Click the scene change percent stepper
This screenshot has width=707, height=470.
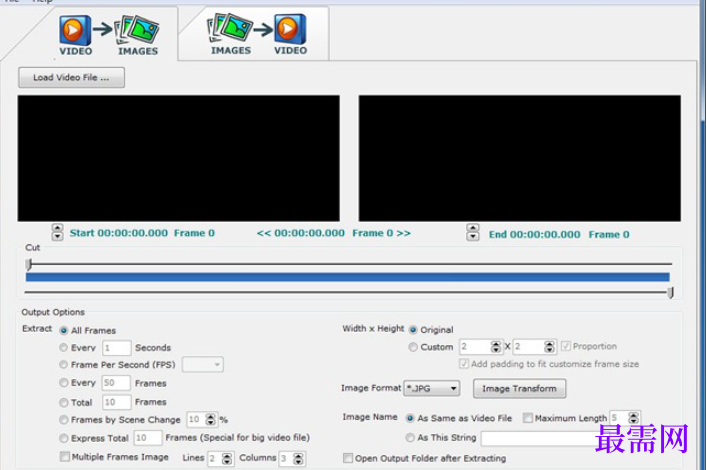[211, 419]
